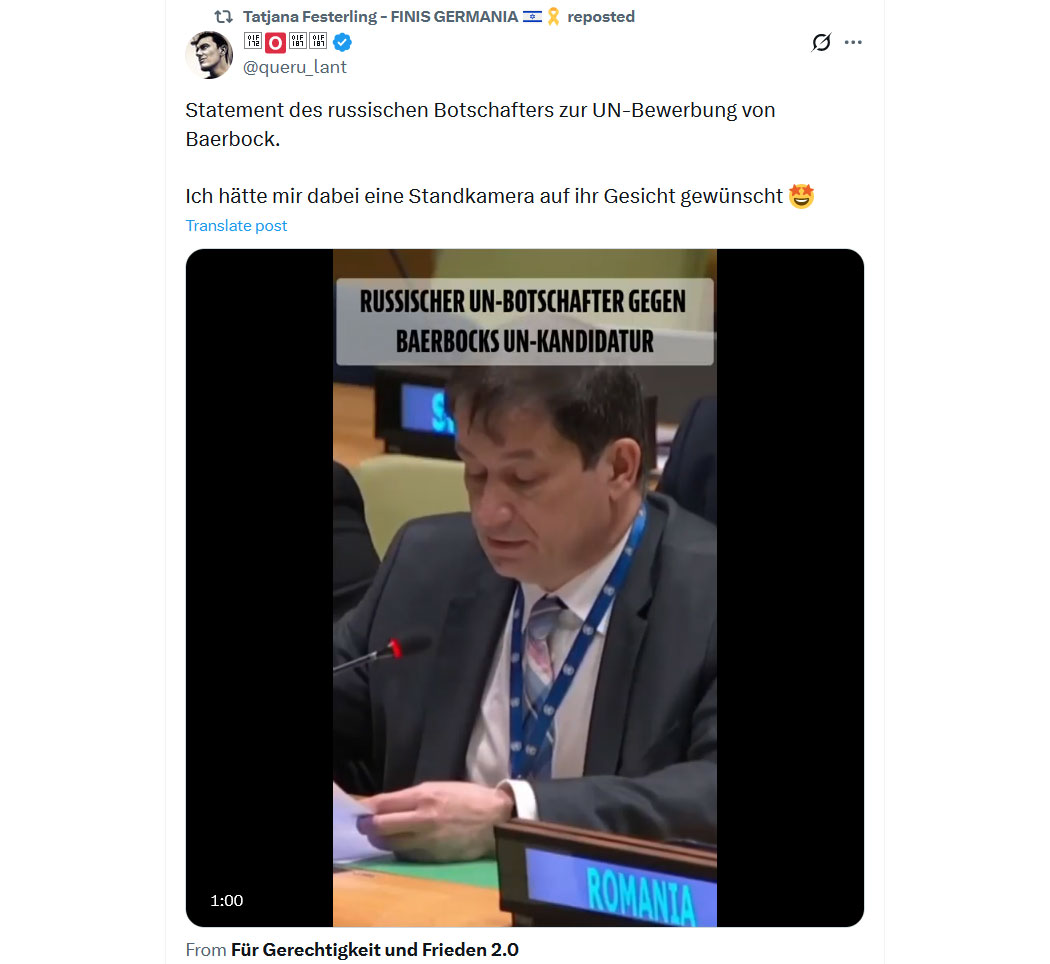Click the repost arrows icon
Screen dimensions: 1050x964
(x=224, y=17)
